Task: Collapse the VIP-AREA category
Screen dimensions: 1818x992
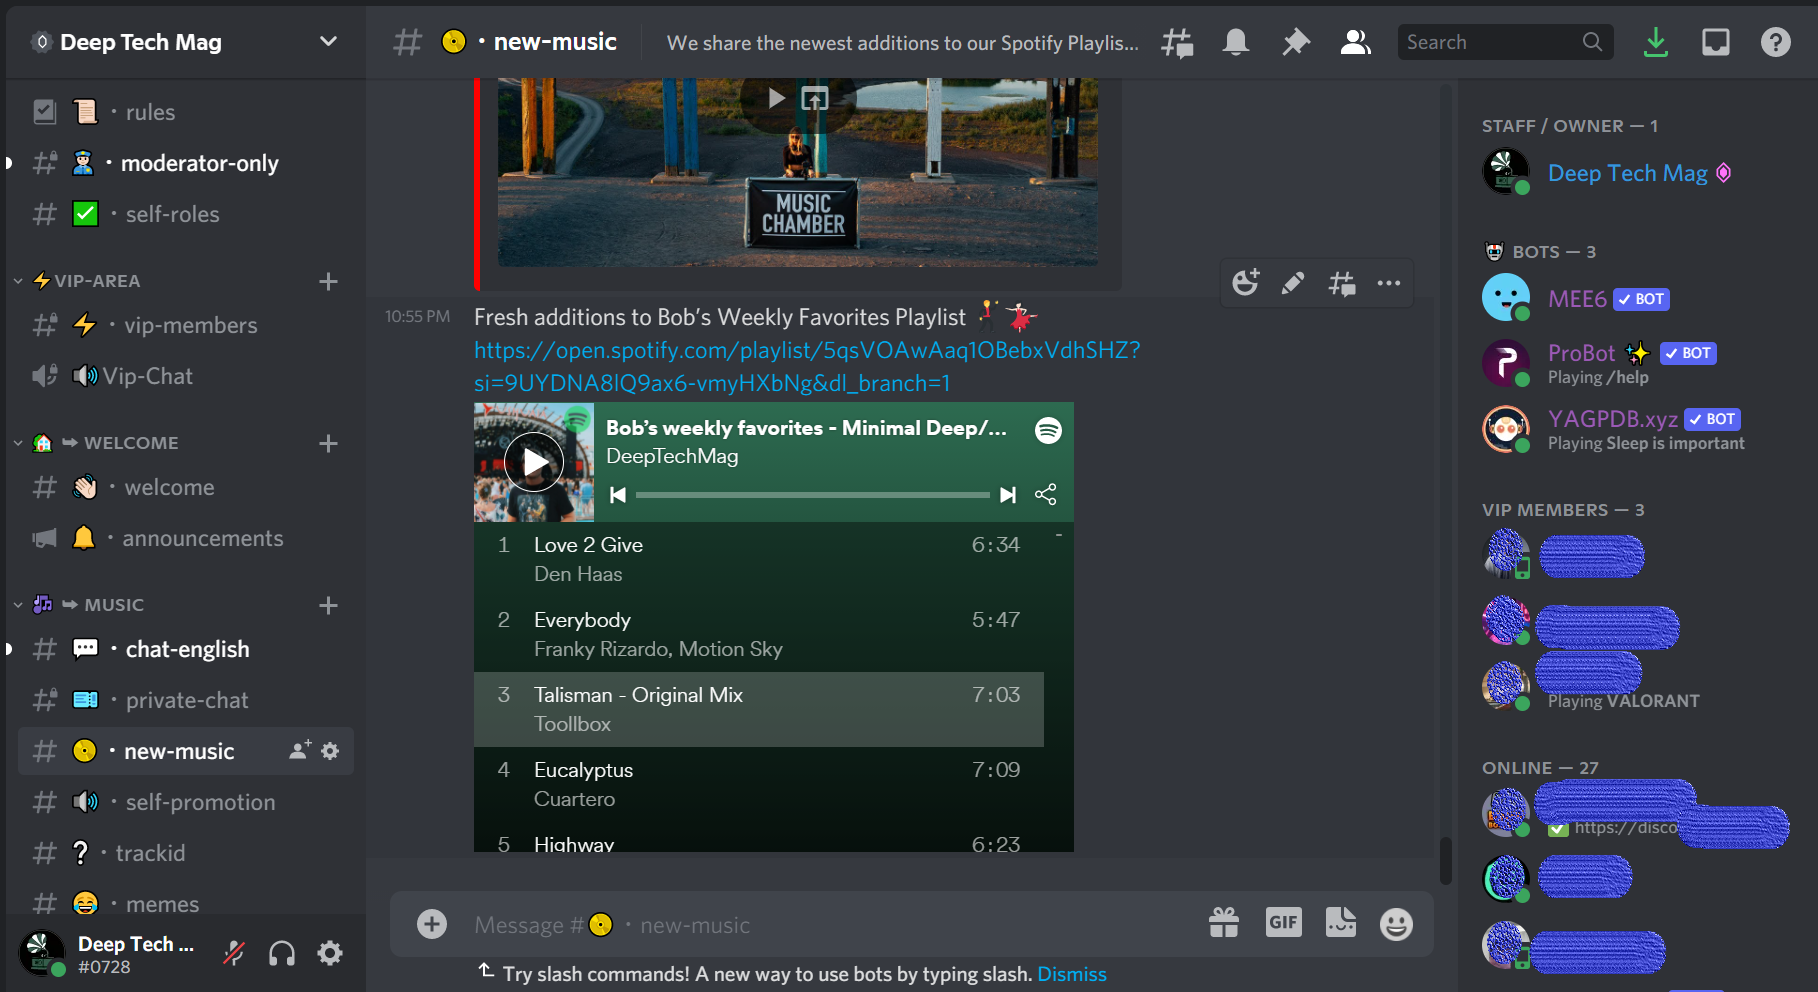Action: coord(97,281)
